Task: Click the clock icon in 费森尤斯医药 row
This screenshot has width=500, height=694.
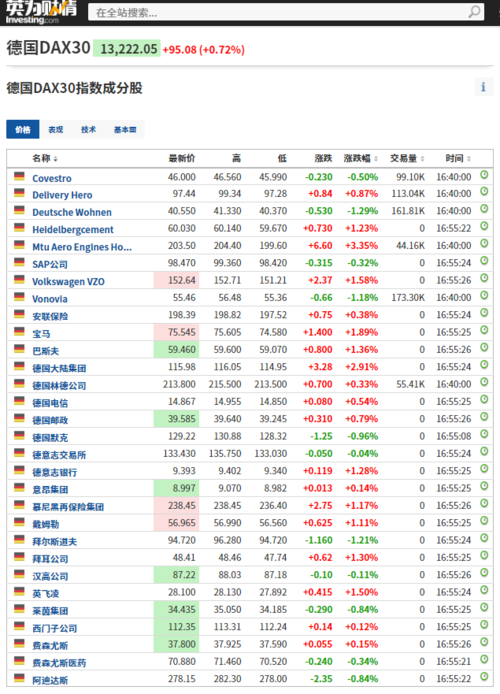Action: coord(484,659)
